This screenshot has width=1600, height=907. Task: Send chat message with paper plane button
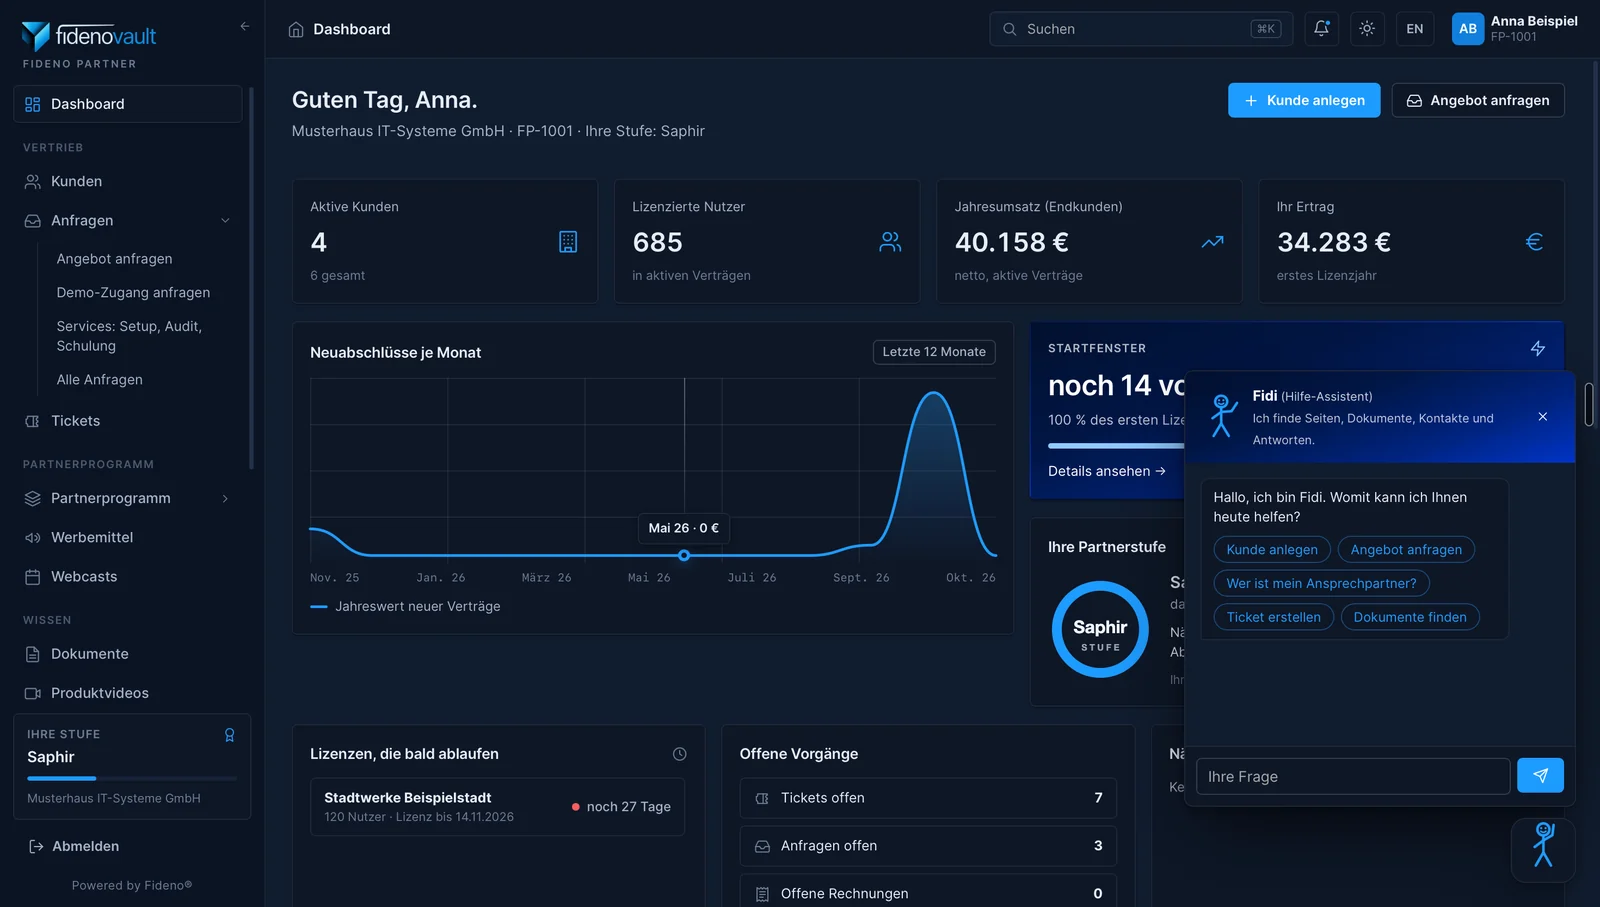1540,776
